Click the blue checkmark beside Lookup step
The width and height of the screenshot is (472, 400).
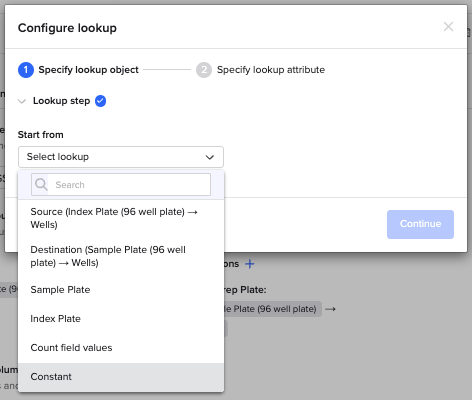pos(100,101)
